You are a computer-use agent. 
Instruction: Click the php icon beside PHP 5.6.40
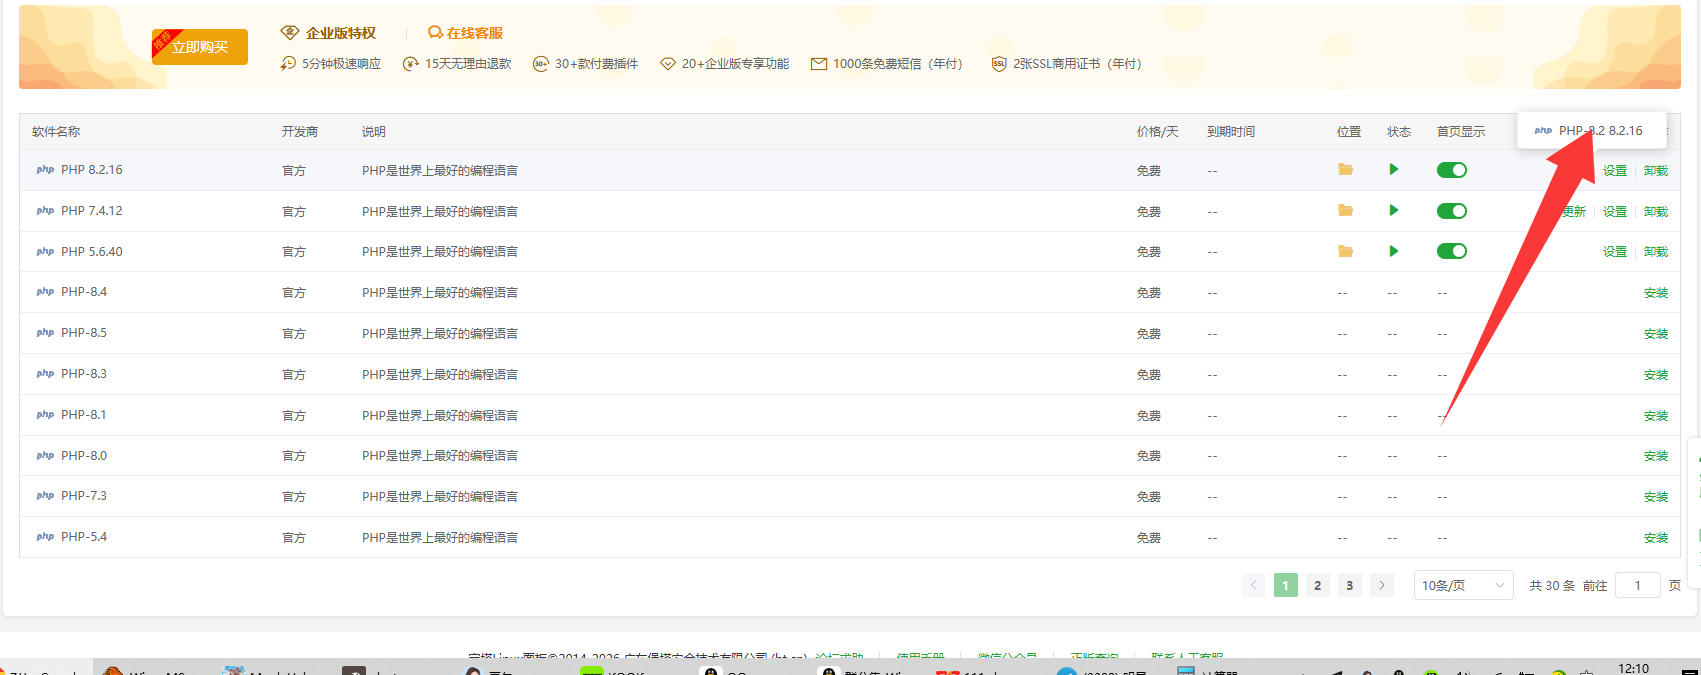(45, 252)
